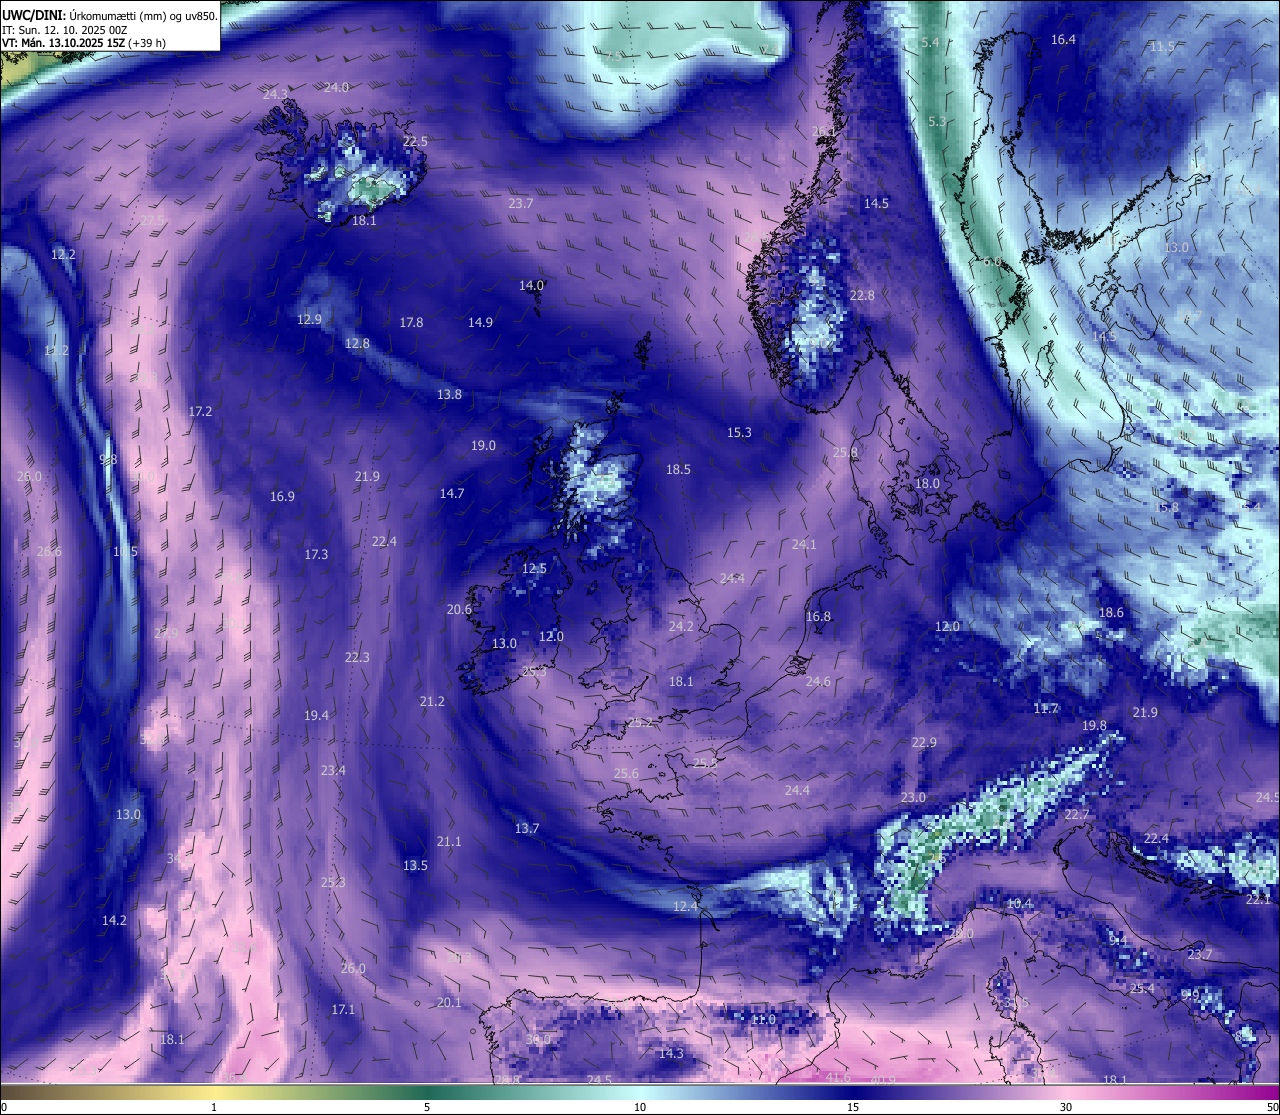Click the 13.5 value on the map

415,865
